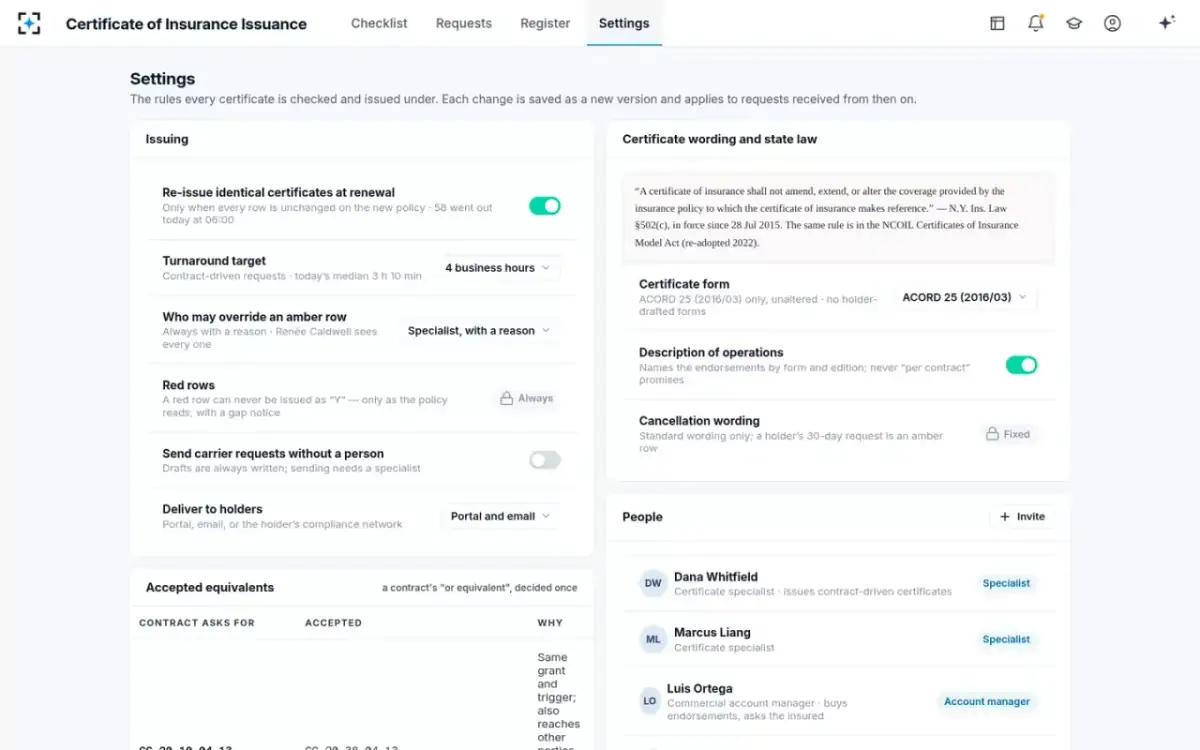
Task: Click the CONTRACT ASKS FOR column header
Action: pyautogui.click(x=197, y=622)
